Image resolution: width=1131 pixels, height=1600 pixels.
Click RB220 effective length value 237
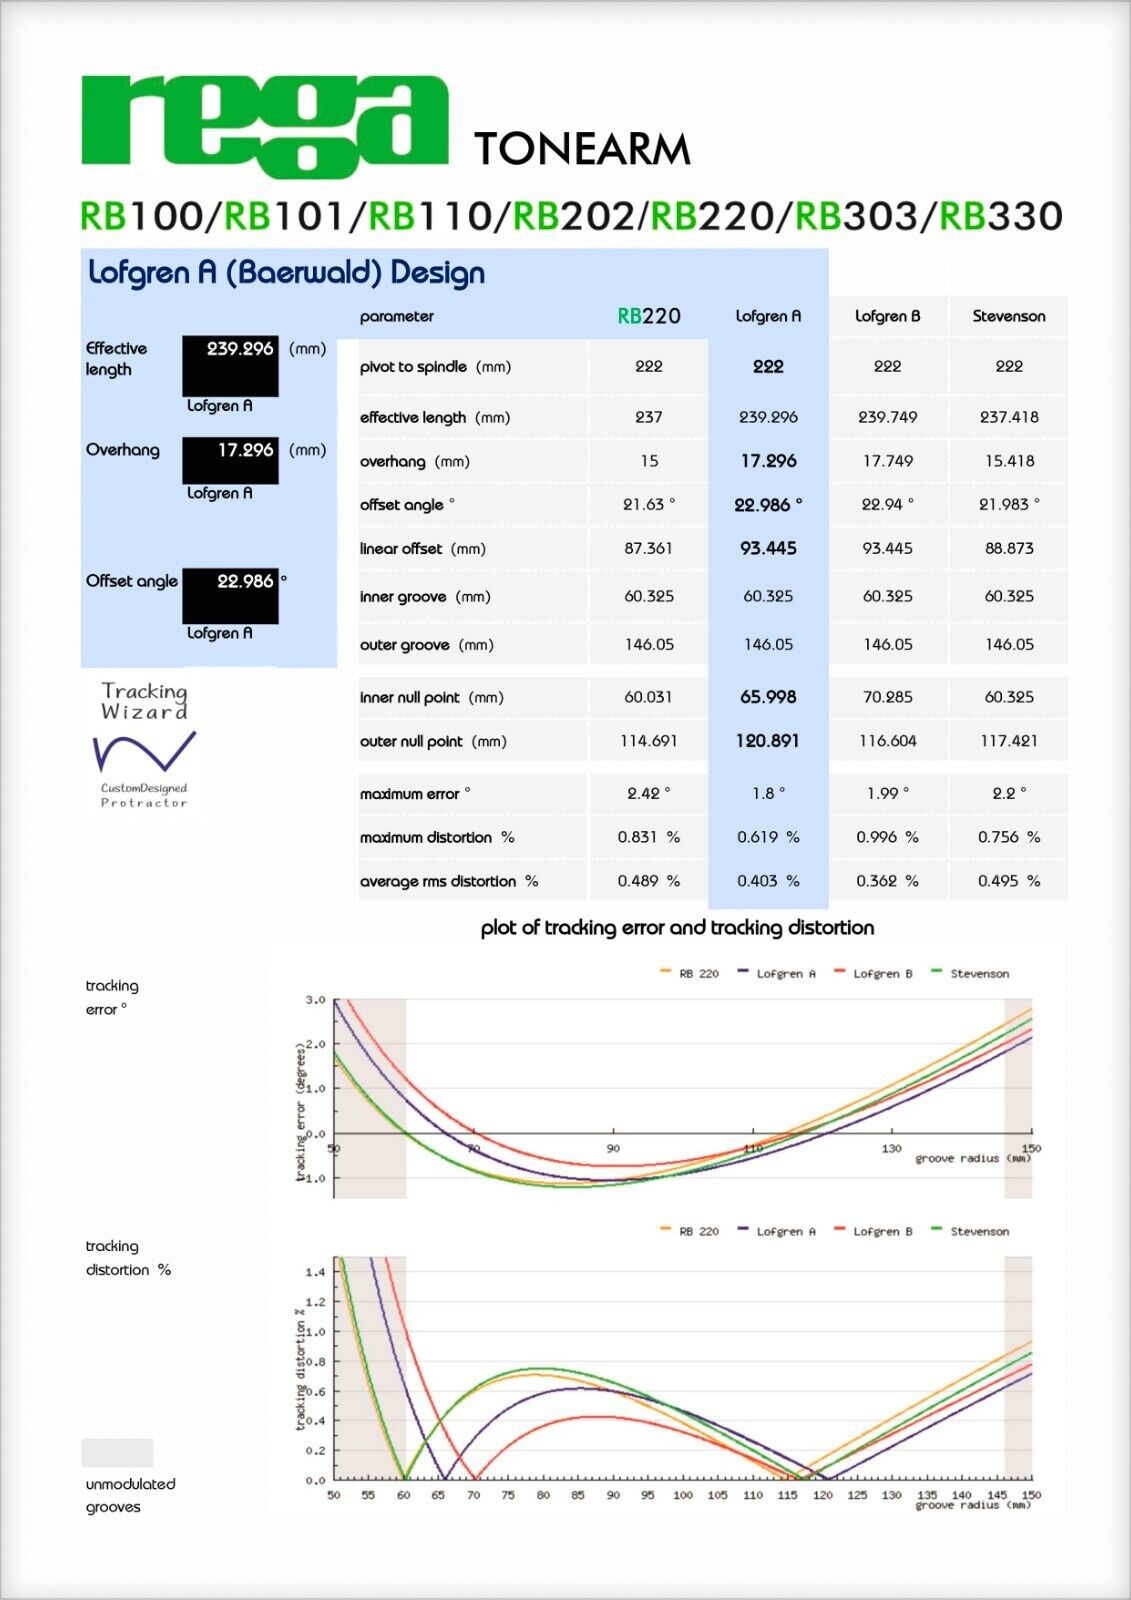pyautogui.click(x=649, y=417)
